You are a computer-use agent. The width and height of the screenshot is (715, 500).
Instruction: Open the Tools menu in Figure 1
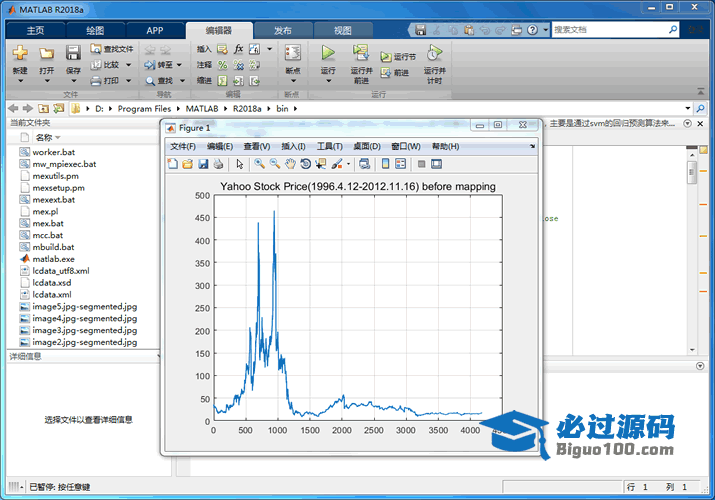click(x=330, y=146)
